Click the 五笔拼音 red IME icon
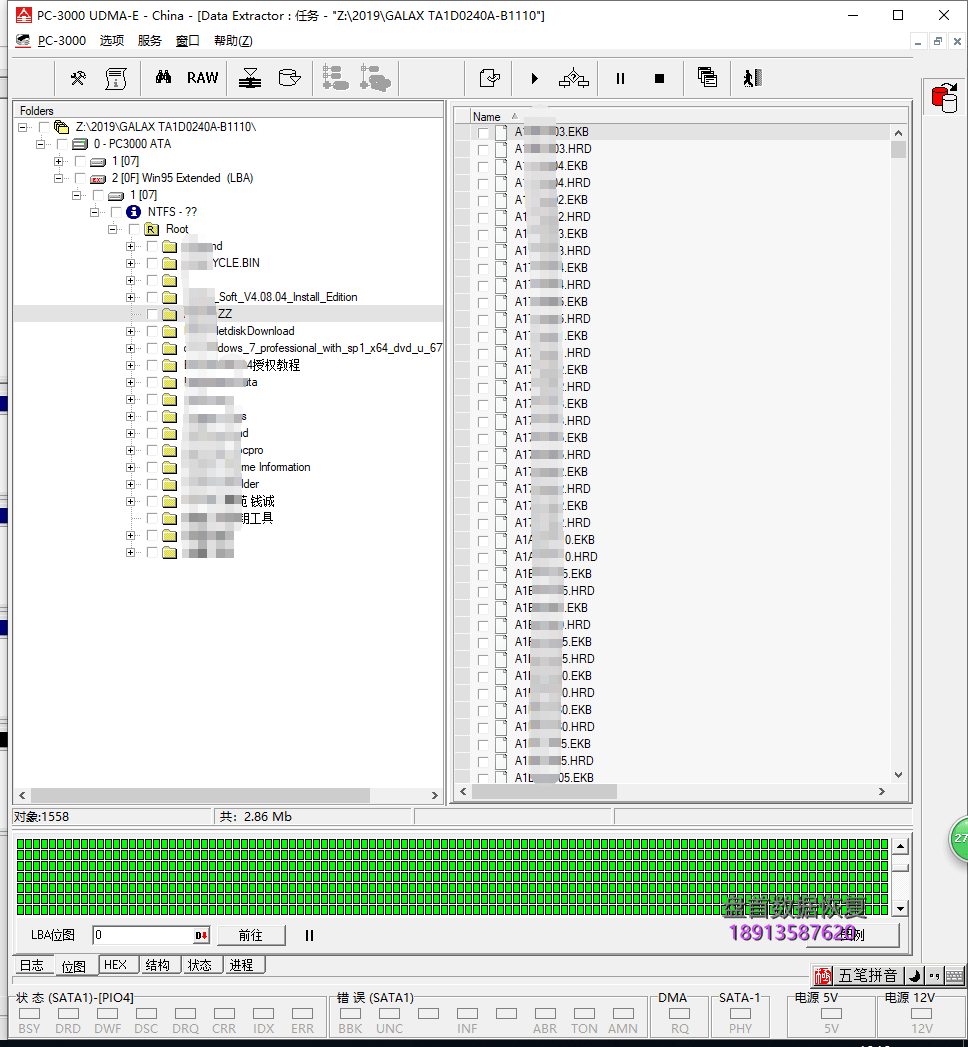Viewport: 968px width, 1047px height. (x=823, y=976)
